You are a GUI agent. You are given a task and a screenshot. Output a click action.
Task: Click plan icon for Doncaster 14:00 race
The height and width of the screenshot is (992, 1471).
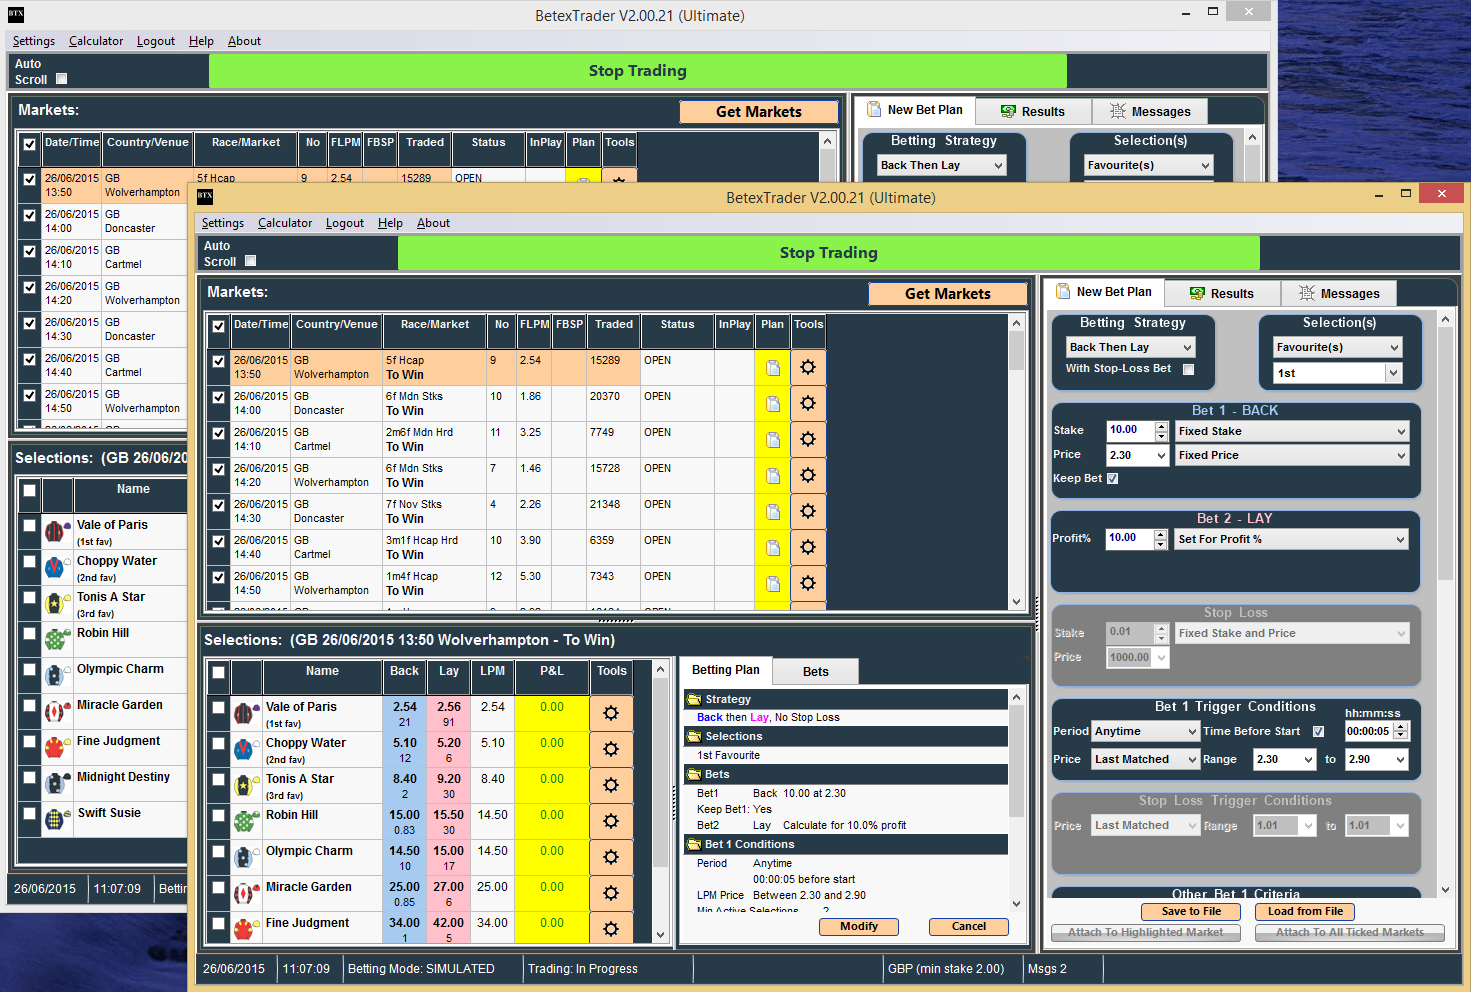click(773, 404)
